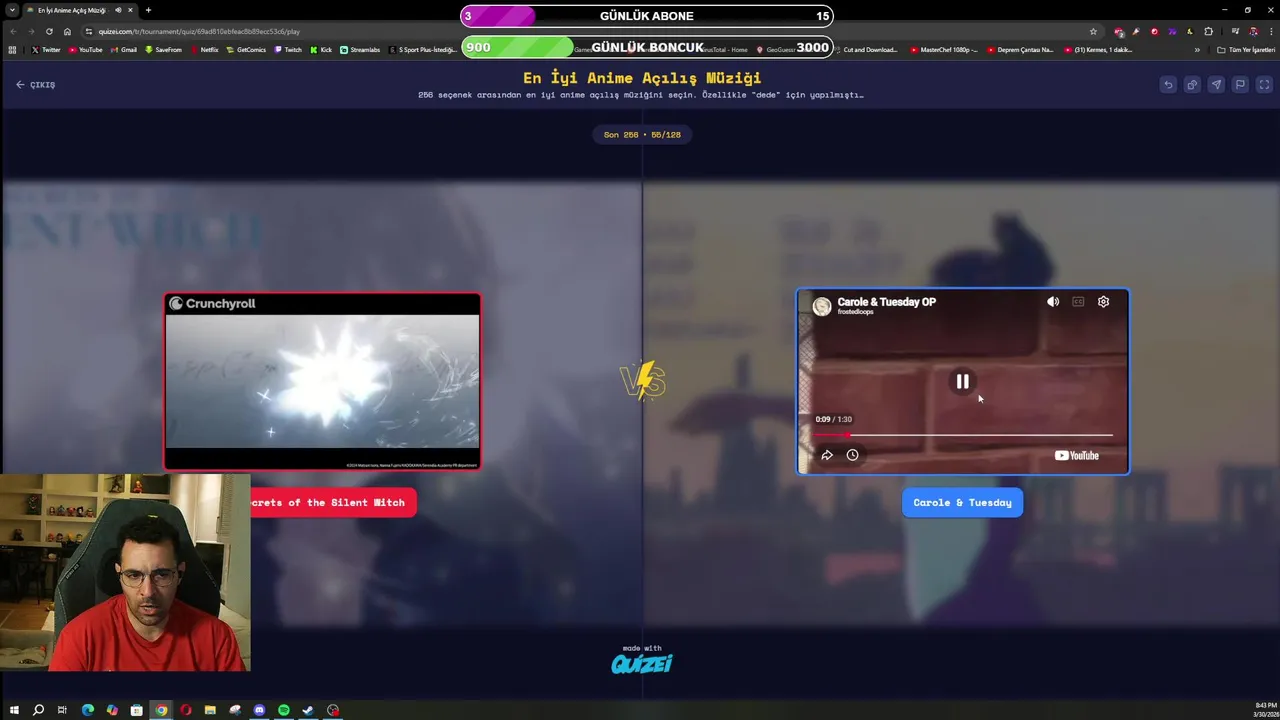Image resolution: width=1280 pixels, height=720 pixels.
Task: Go back in browser history
Action: click(13, 31)
